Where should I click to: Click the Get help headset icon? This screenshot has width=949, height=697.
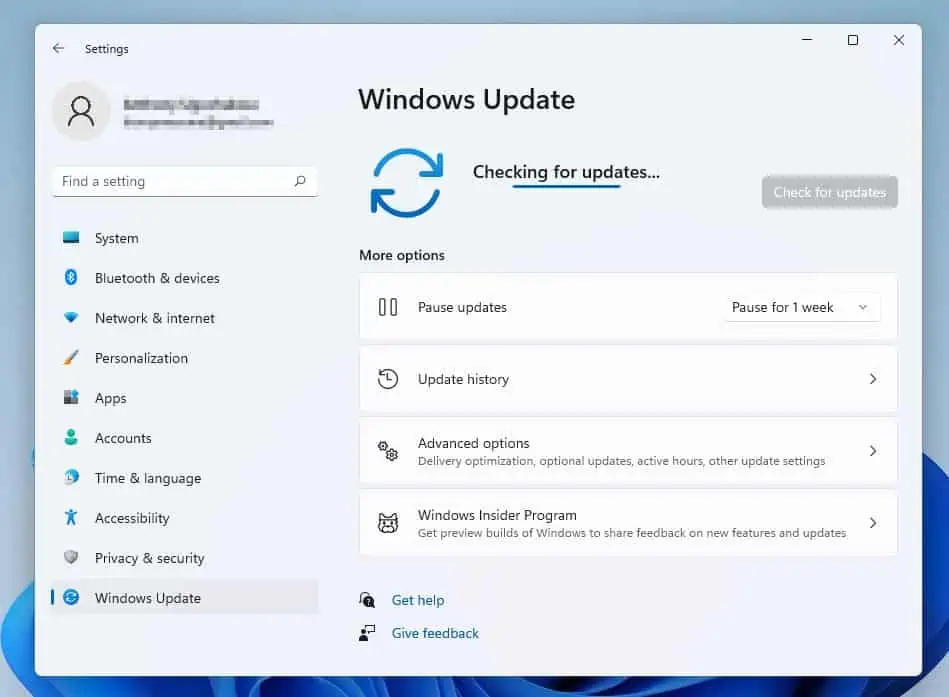(x=367, y=600)
